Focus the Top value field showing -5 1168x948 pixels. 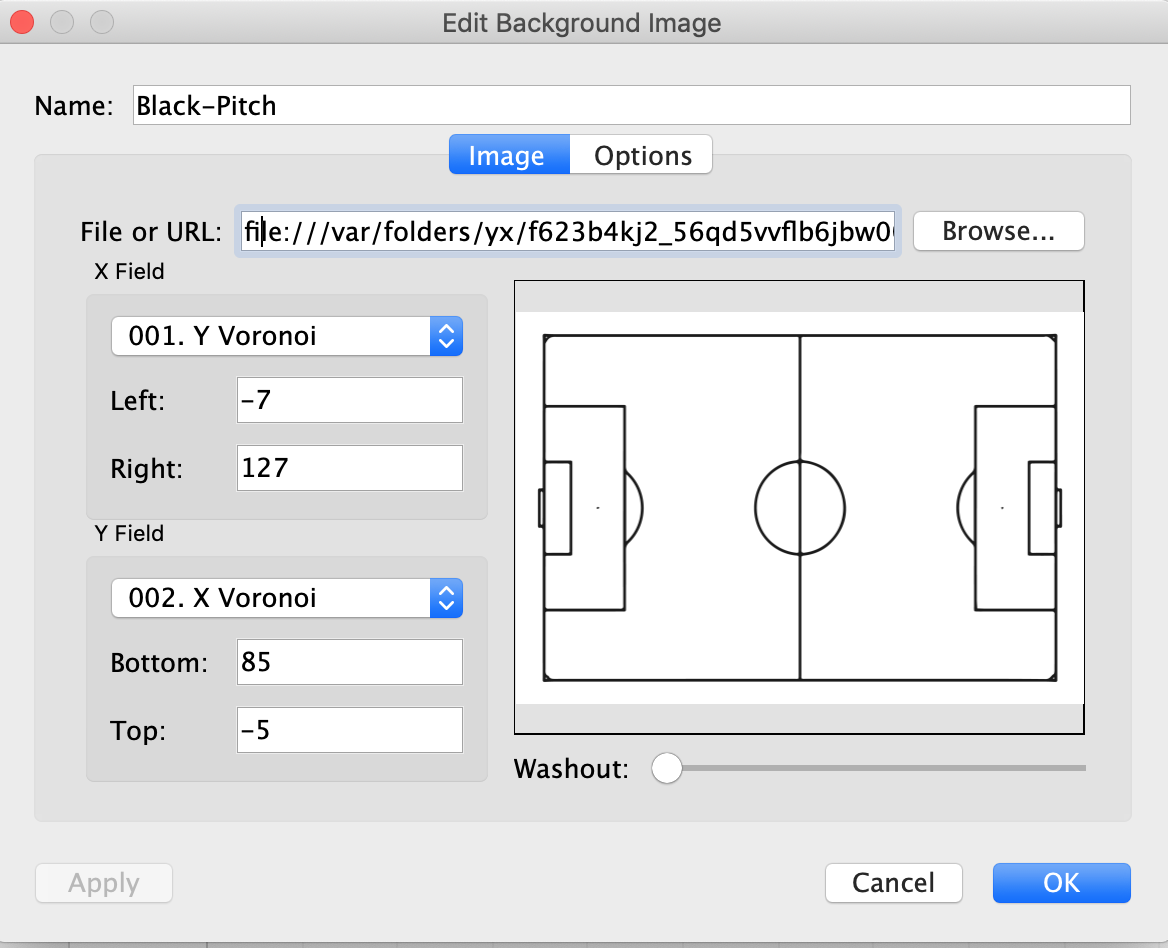click(349, 730)
